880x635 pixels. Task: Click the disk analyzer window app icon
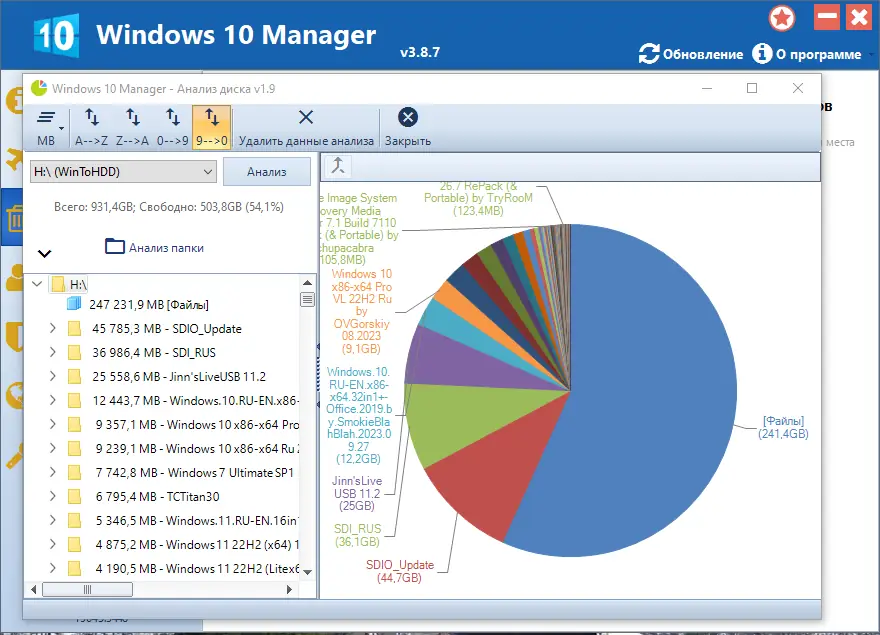(x=39, y=88)
